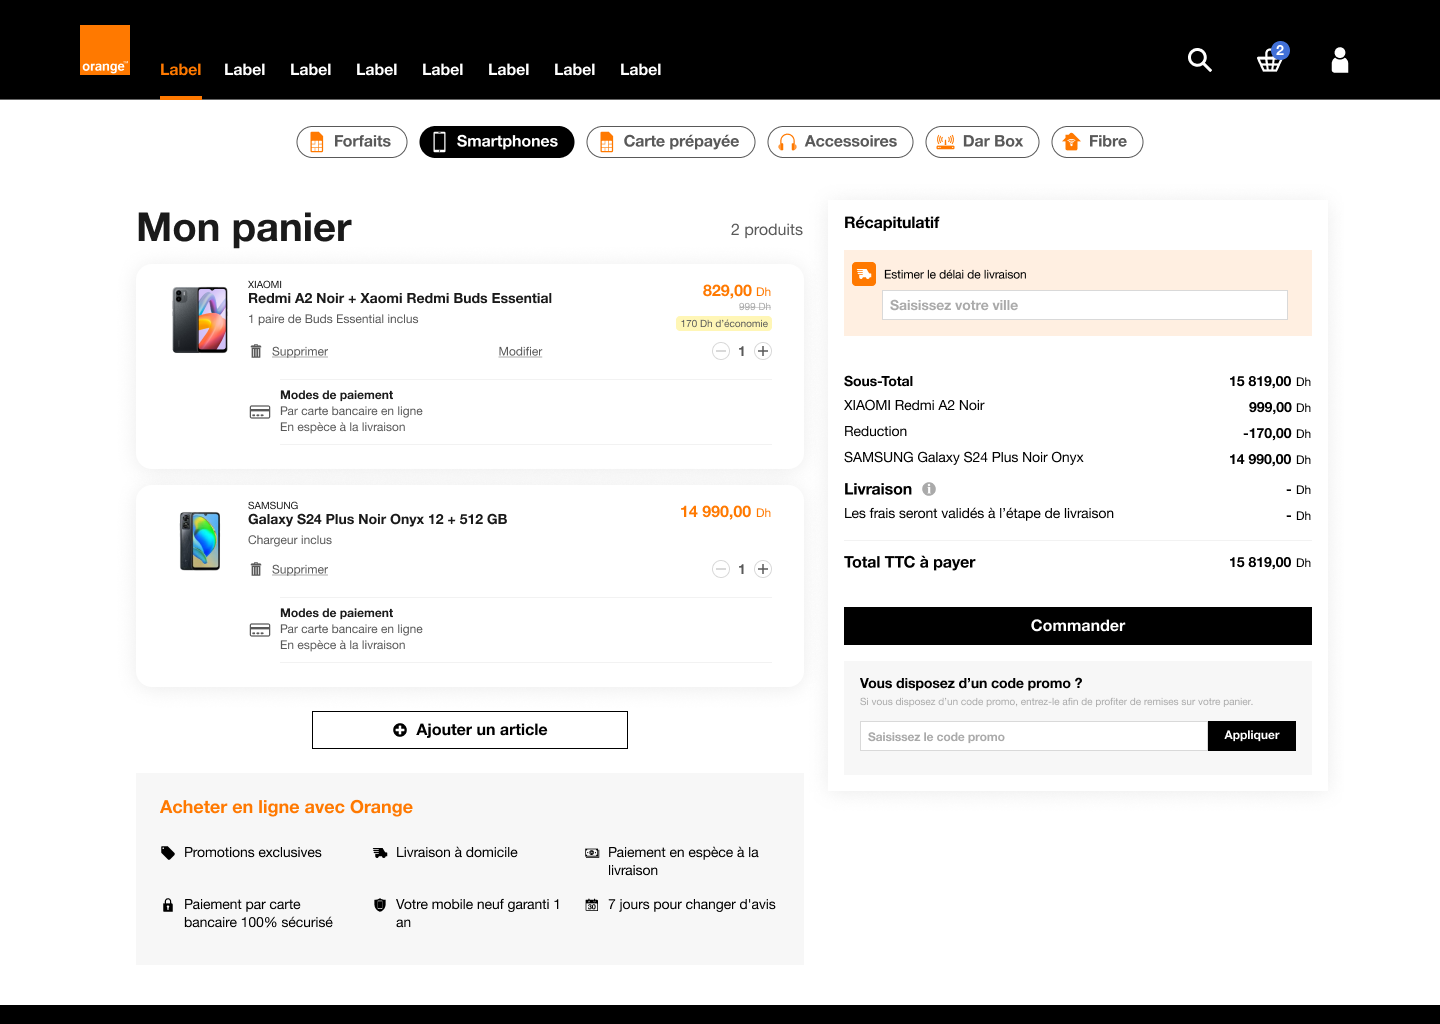The width and height of the screenshot is (1440, 1024).
Task: Select the Dar Box category pill
Action: click(x=982, y=142)
